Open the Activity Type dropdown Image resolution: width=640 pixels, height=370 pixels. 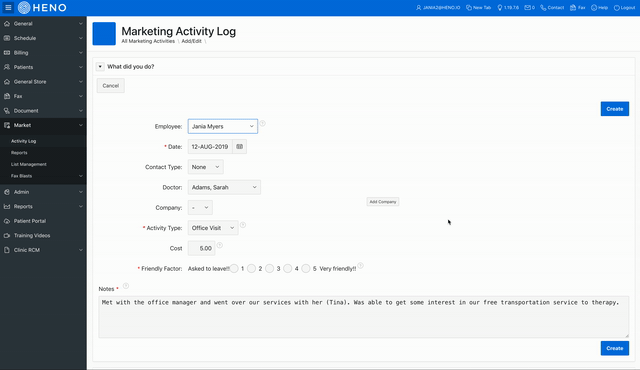click(213, 228)
